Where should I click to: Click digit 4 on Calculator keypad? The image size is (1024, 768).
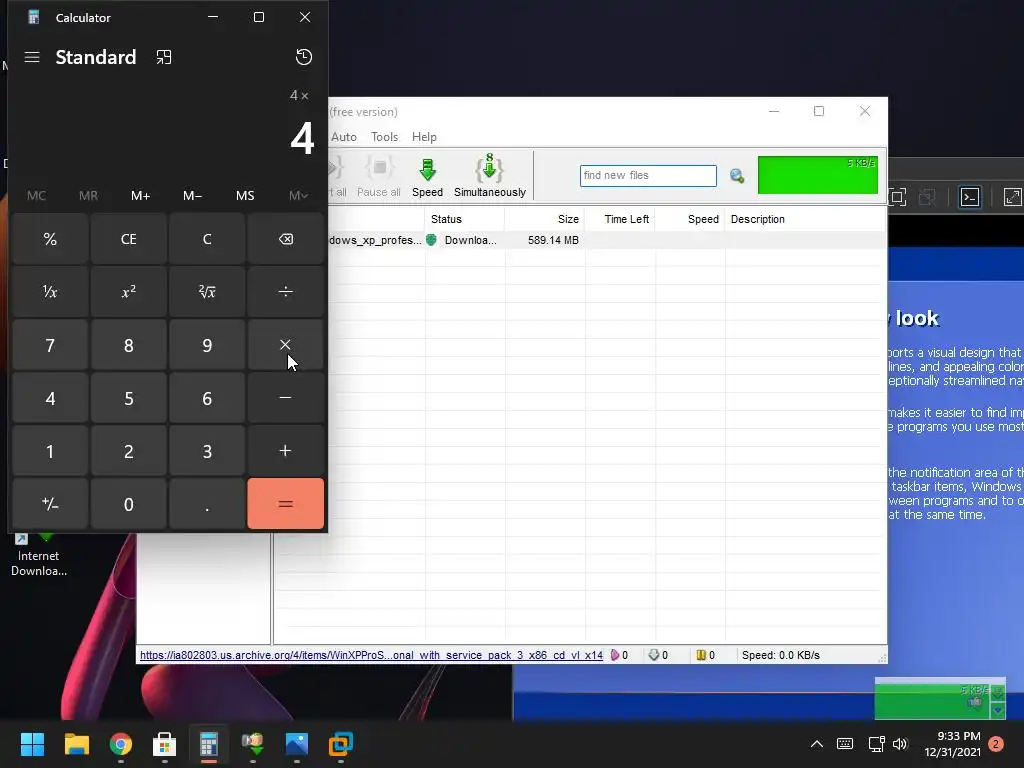click(x=50, y=398)
